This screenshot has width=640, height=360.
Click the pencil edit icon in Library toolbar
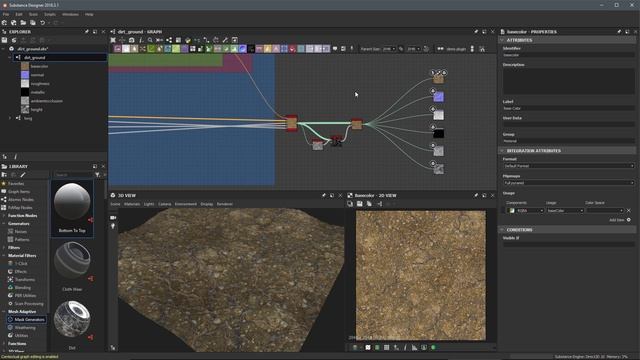[23, 175]
